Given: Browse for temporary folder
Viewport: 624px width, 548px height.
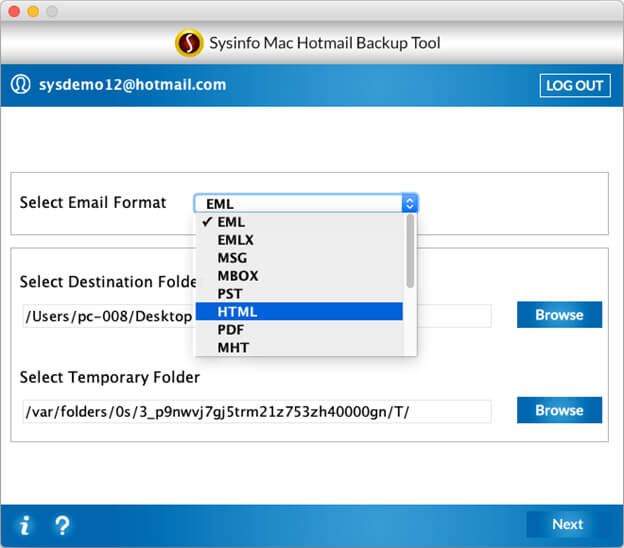Looking at the screenshot, I should pos(559,410).
